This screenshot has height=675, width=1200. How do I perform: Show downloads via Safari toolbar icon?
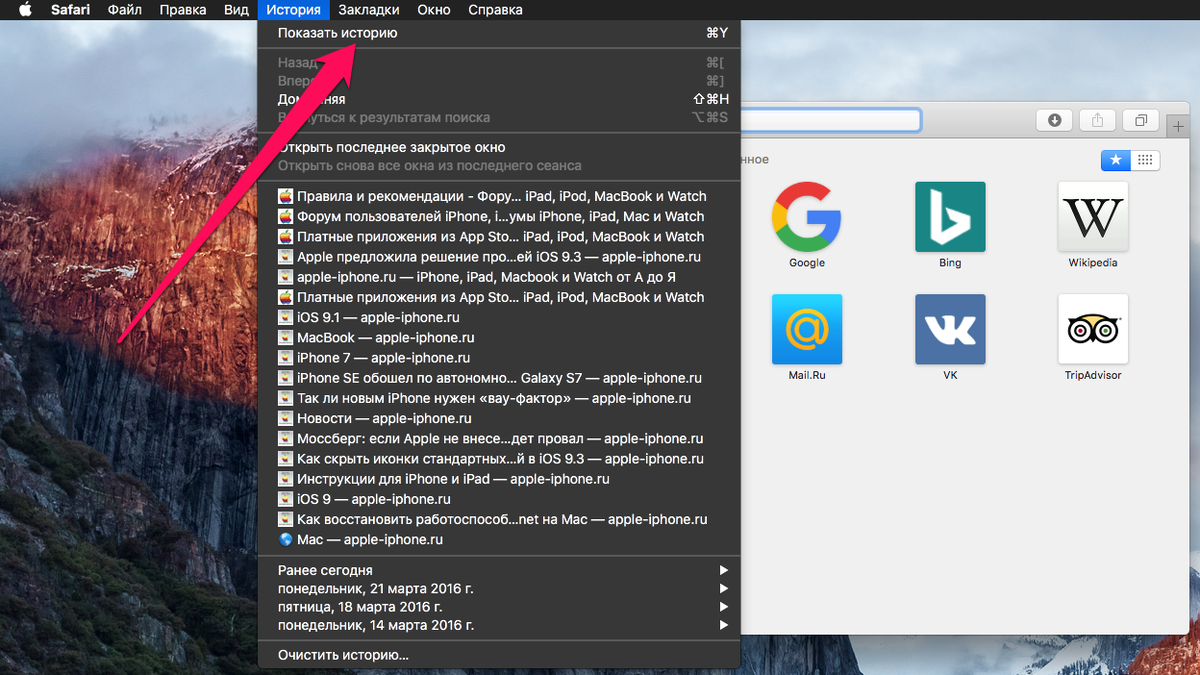point(1054,120)
